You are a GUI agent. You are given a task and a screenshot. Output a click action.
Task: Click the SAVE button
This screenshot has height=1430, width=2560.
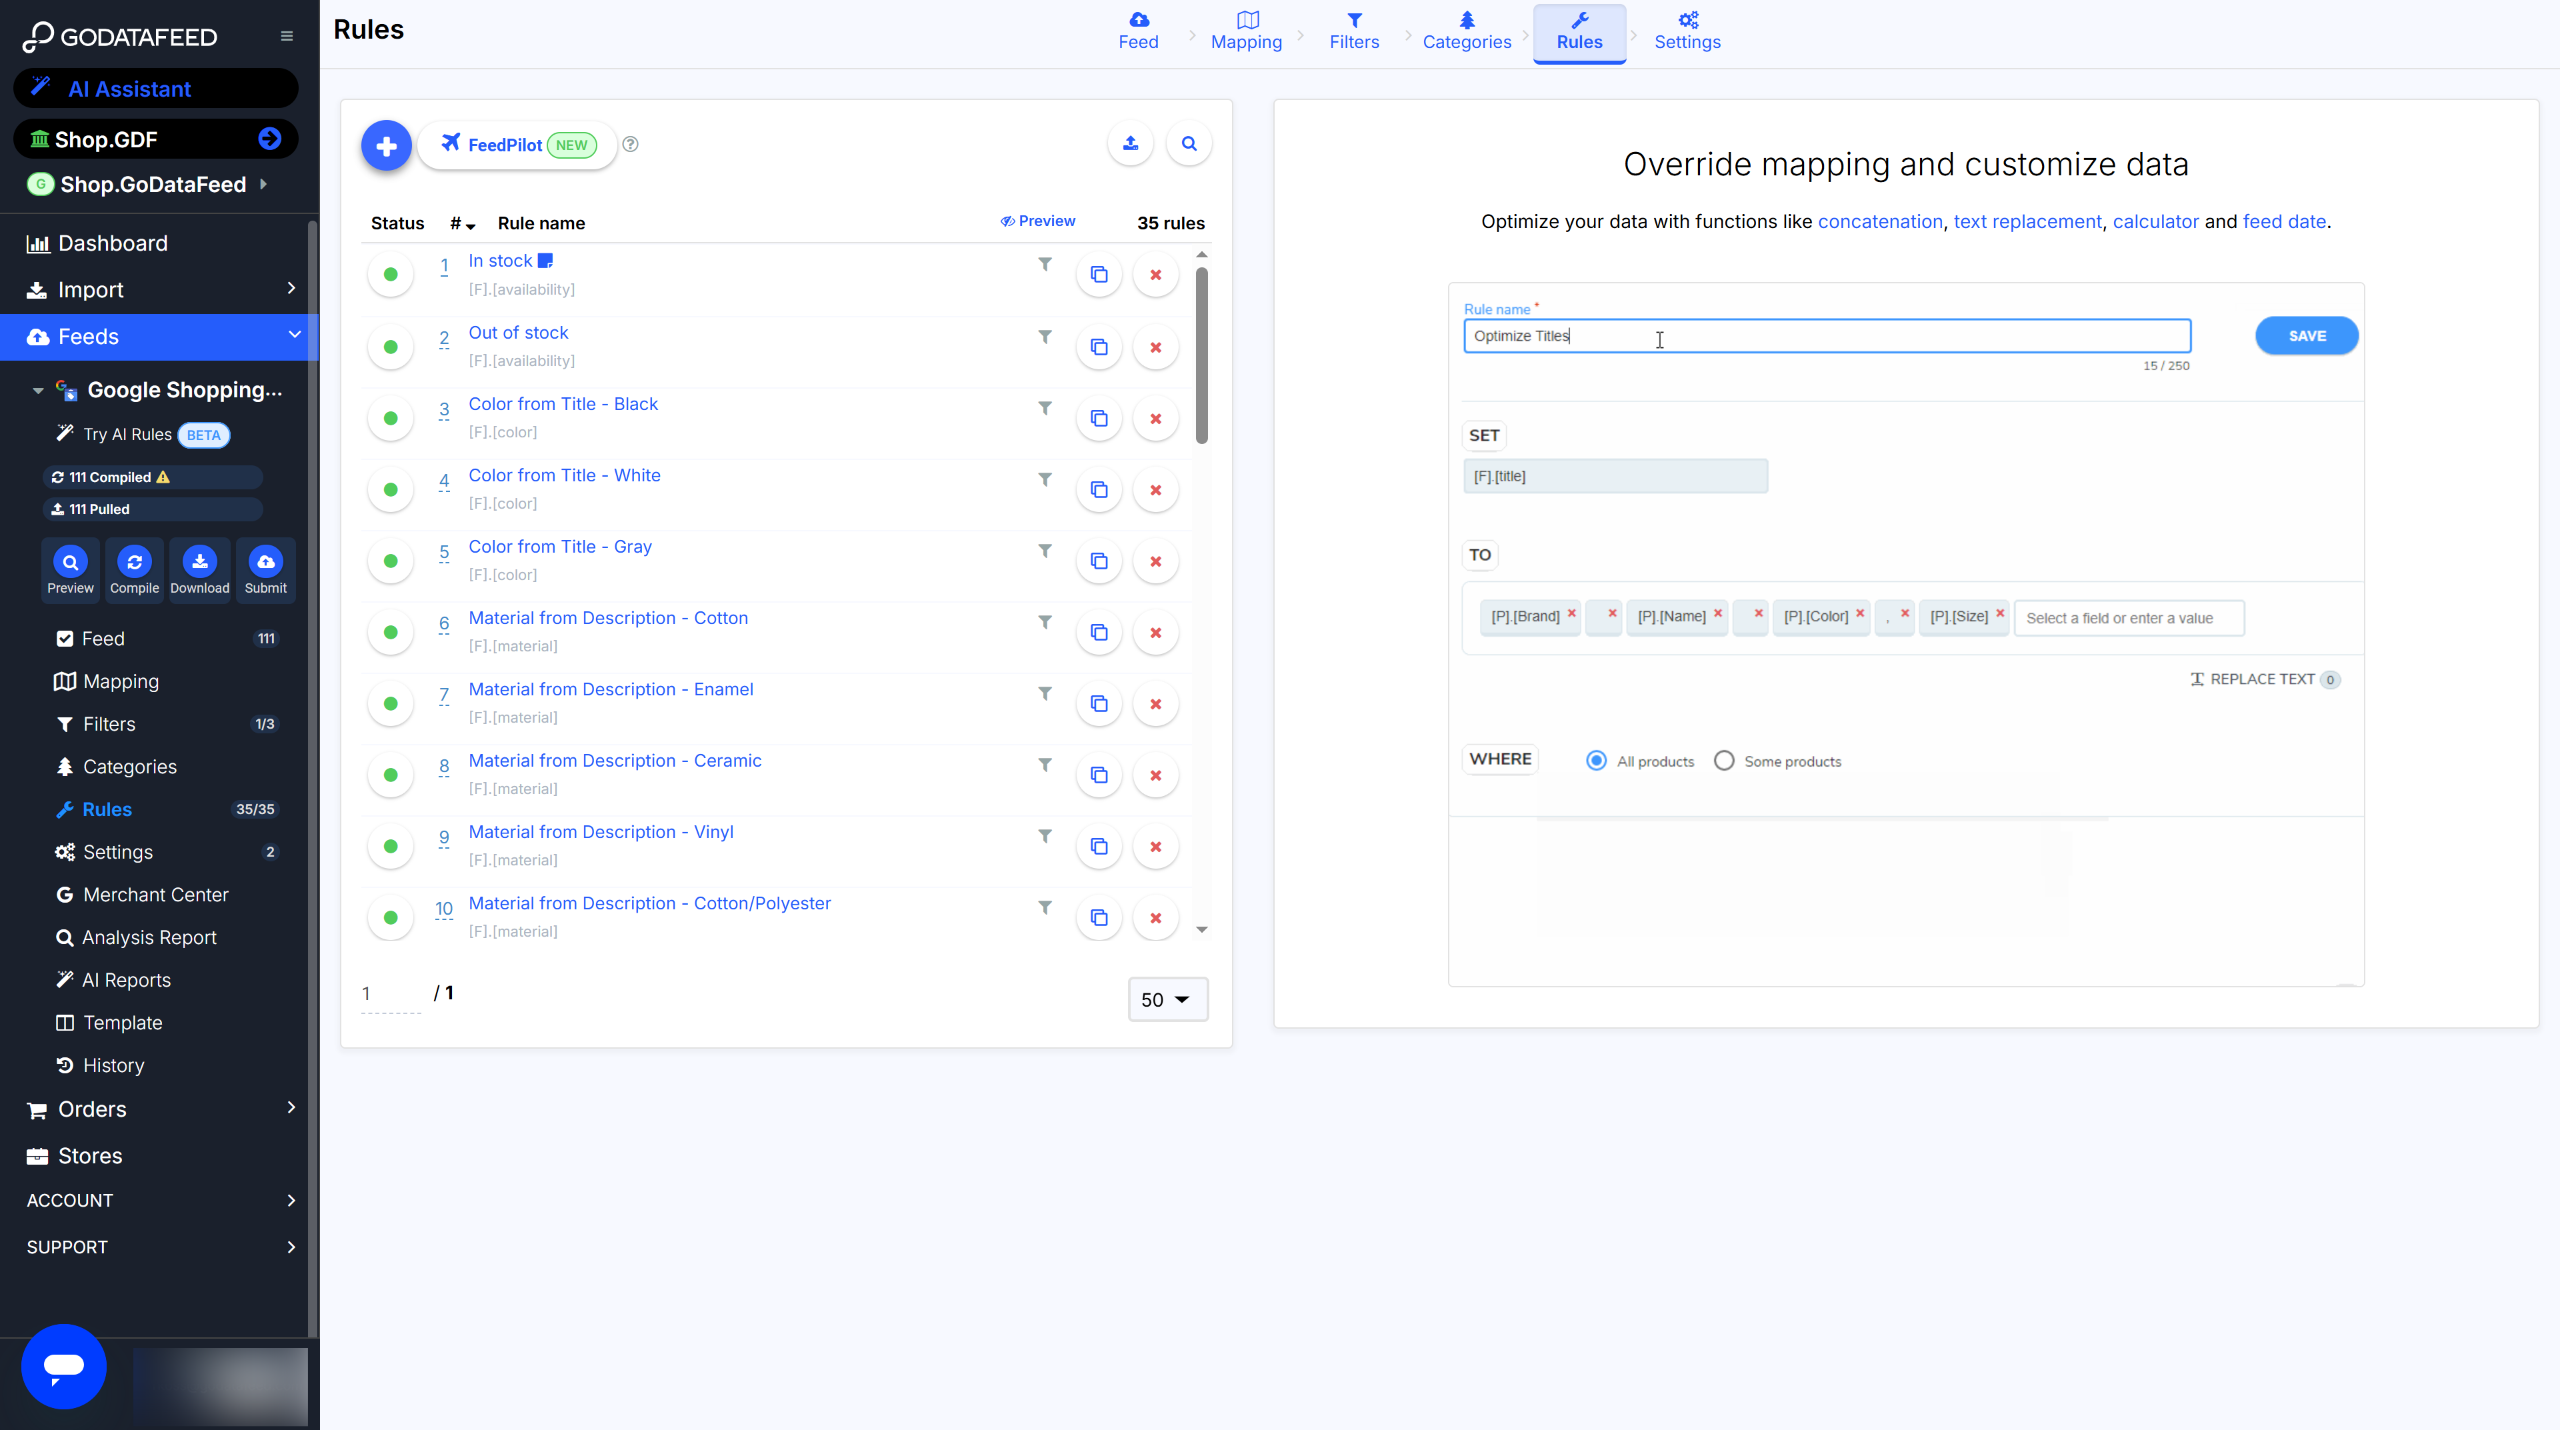(2306, 336)
